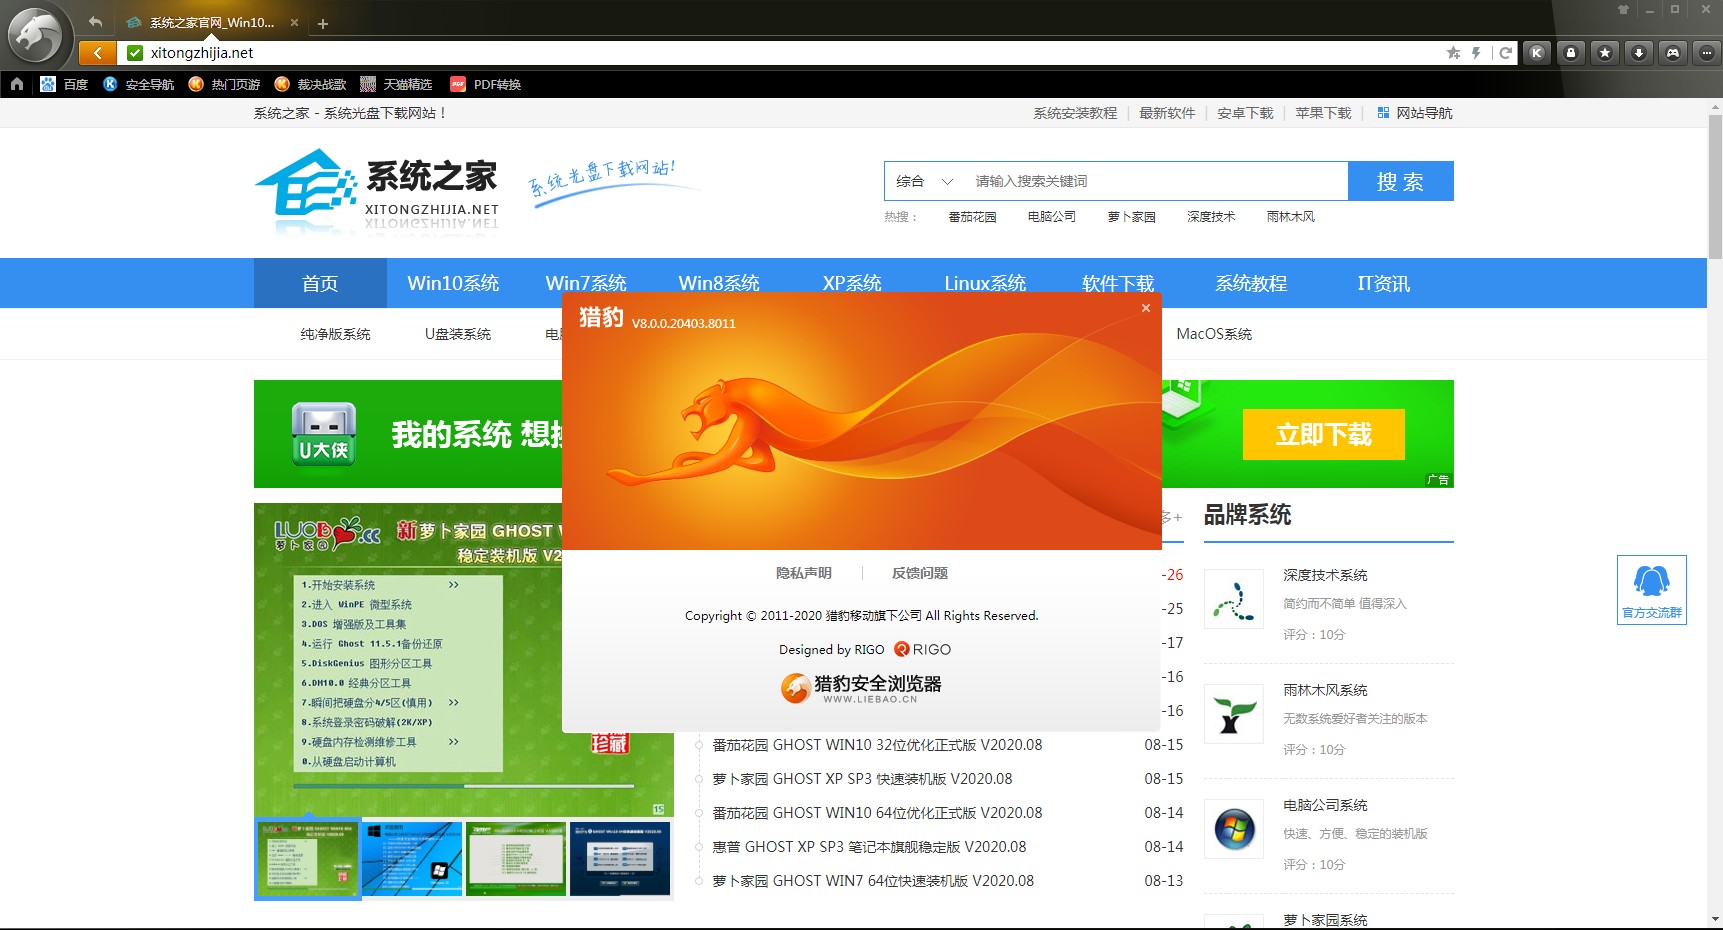Add page to favorites with star-plus icon
This screenshot has width=1723, height=930.
tap(1453, 53)
